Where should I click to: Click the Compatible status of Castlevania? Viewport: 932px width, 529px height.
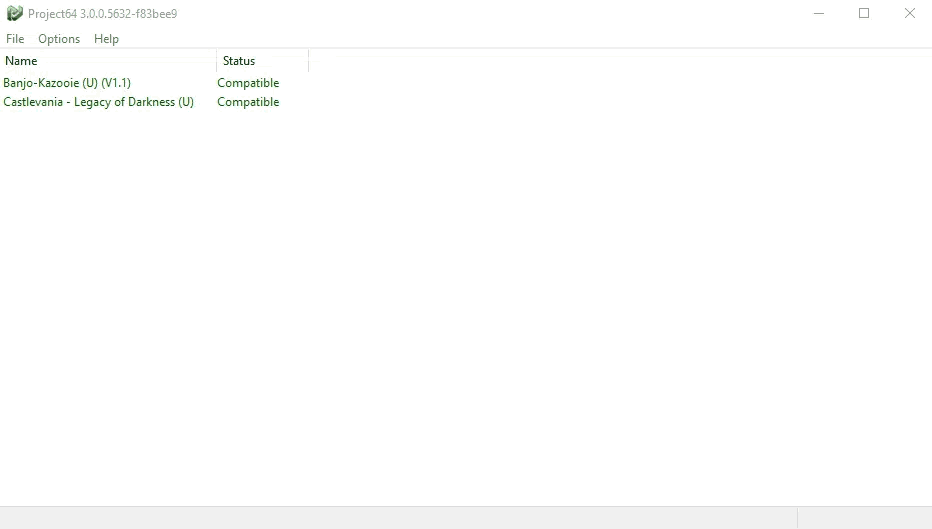[x=248, y=102]
